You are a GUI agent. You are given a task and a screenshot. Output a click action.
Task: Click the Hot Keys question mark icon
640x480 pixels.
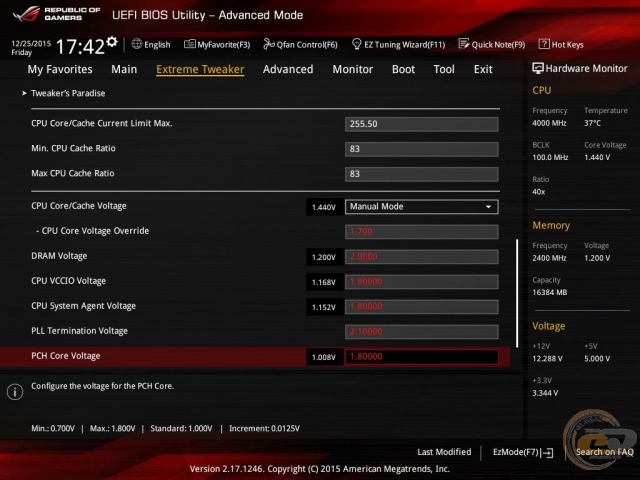(544, 44)
